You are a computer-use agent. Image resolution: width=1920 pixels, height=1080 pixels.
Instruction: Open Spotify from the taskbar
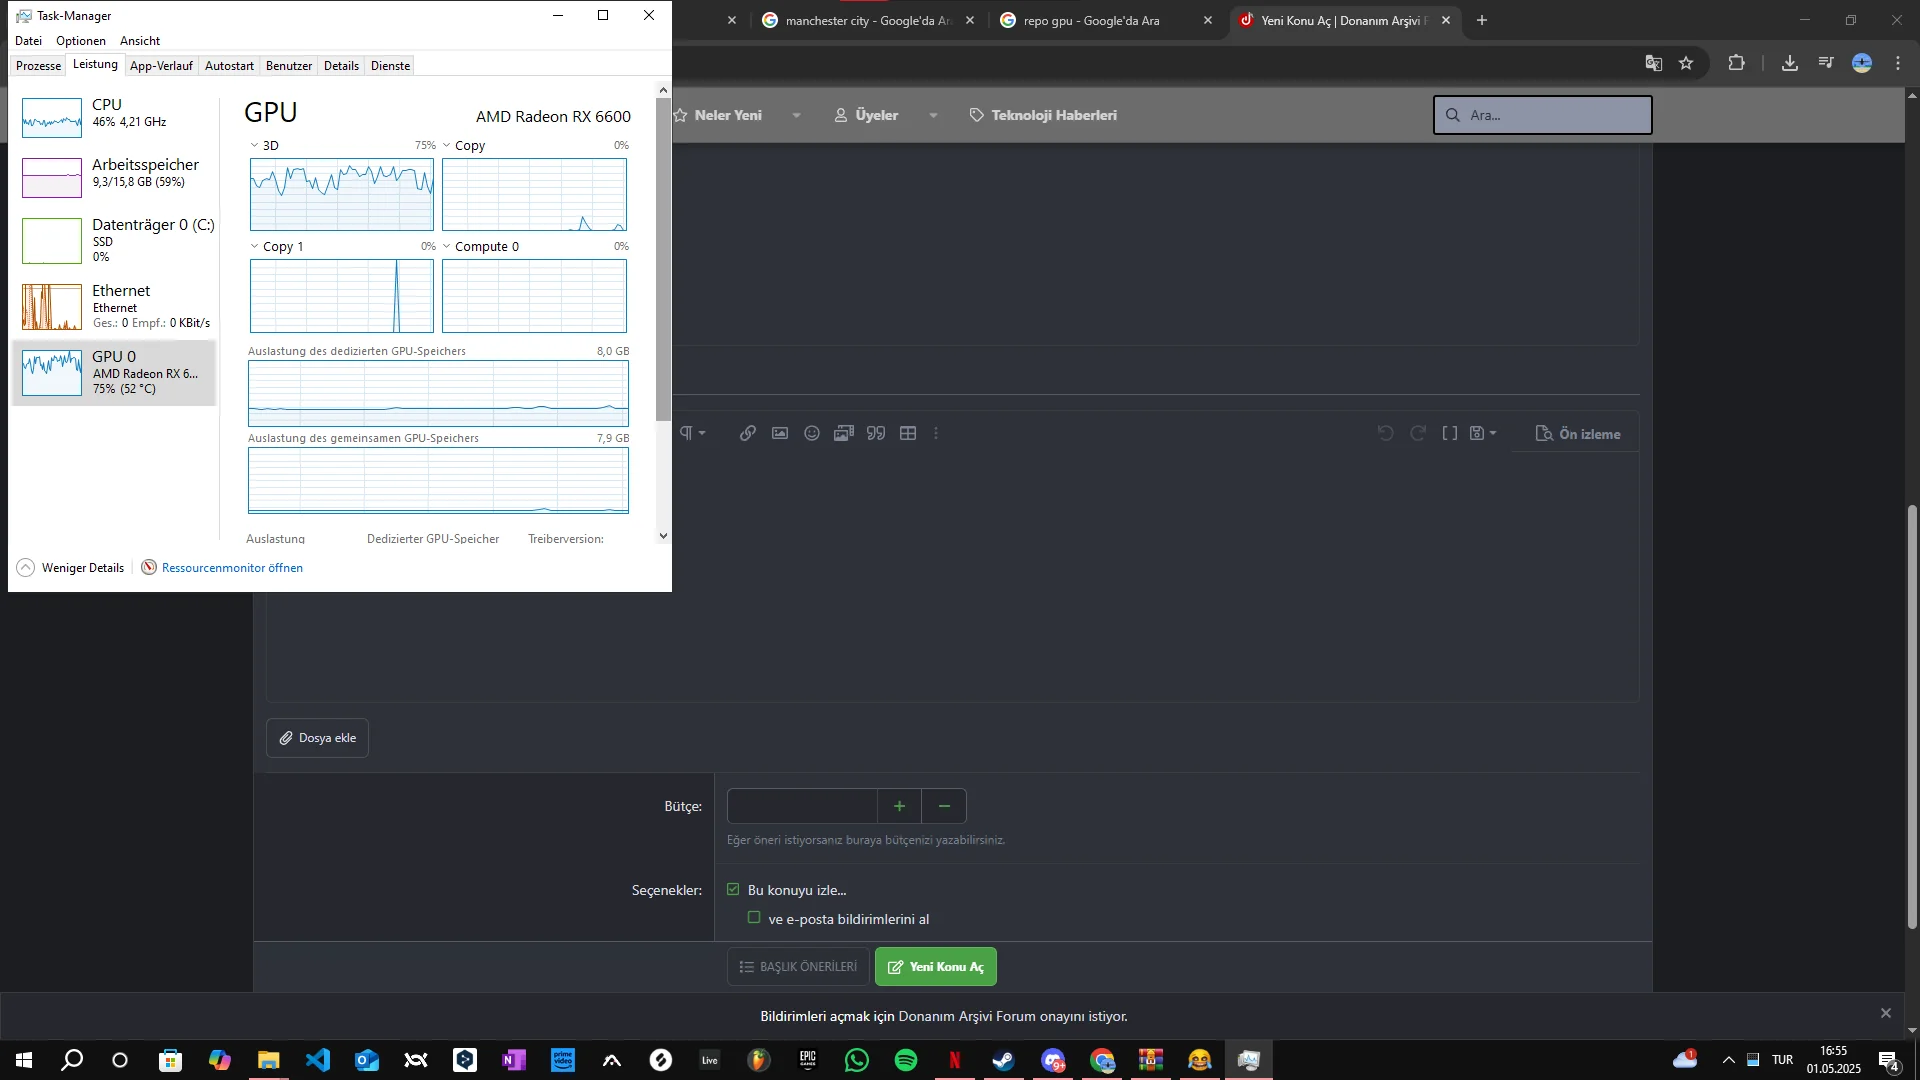point(906,1060)
